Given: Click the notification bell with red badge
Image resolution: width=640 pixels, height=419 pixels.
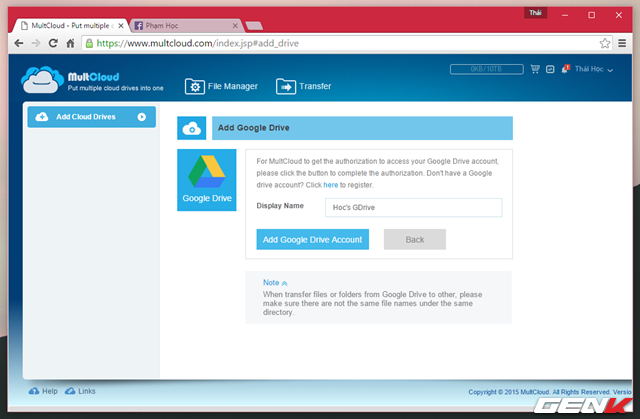Looking at the screenshot, I should (565, 69).
